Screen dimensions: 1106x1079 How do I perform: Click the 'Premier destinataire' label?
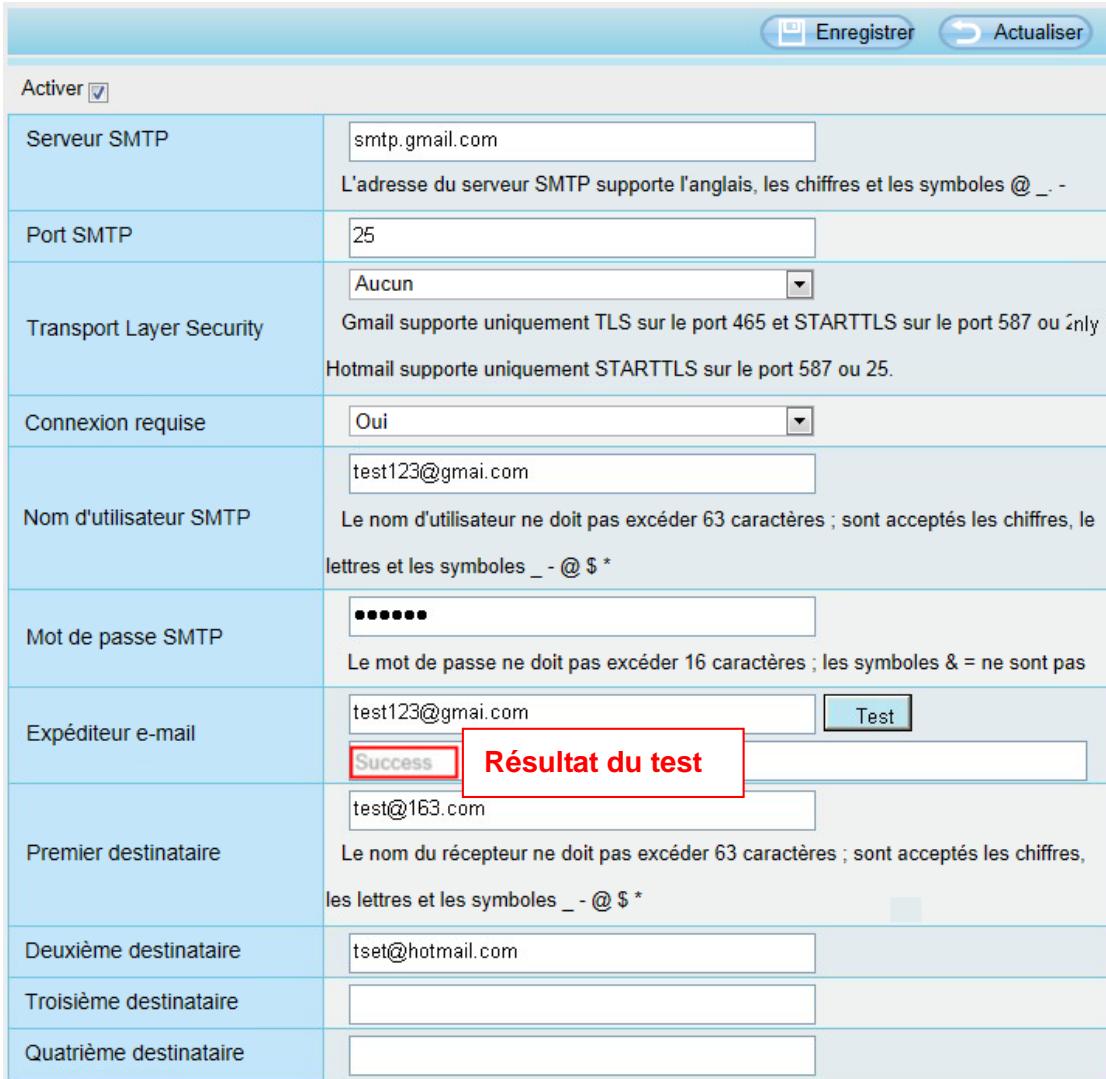(x=123, y=853)
